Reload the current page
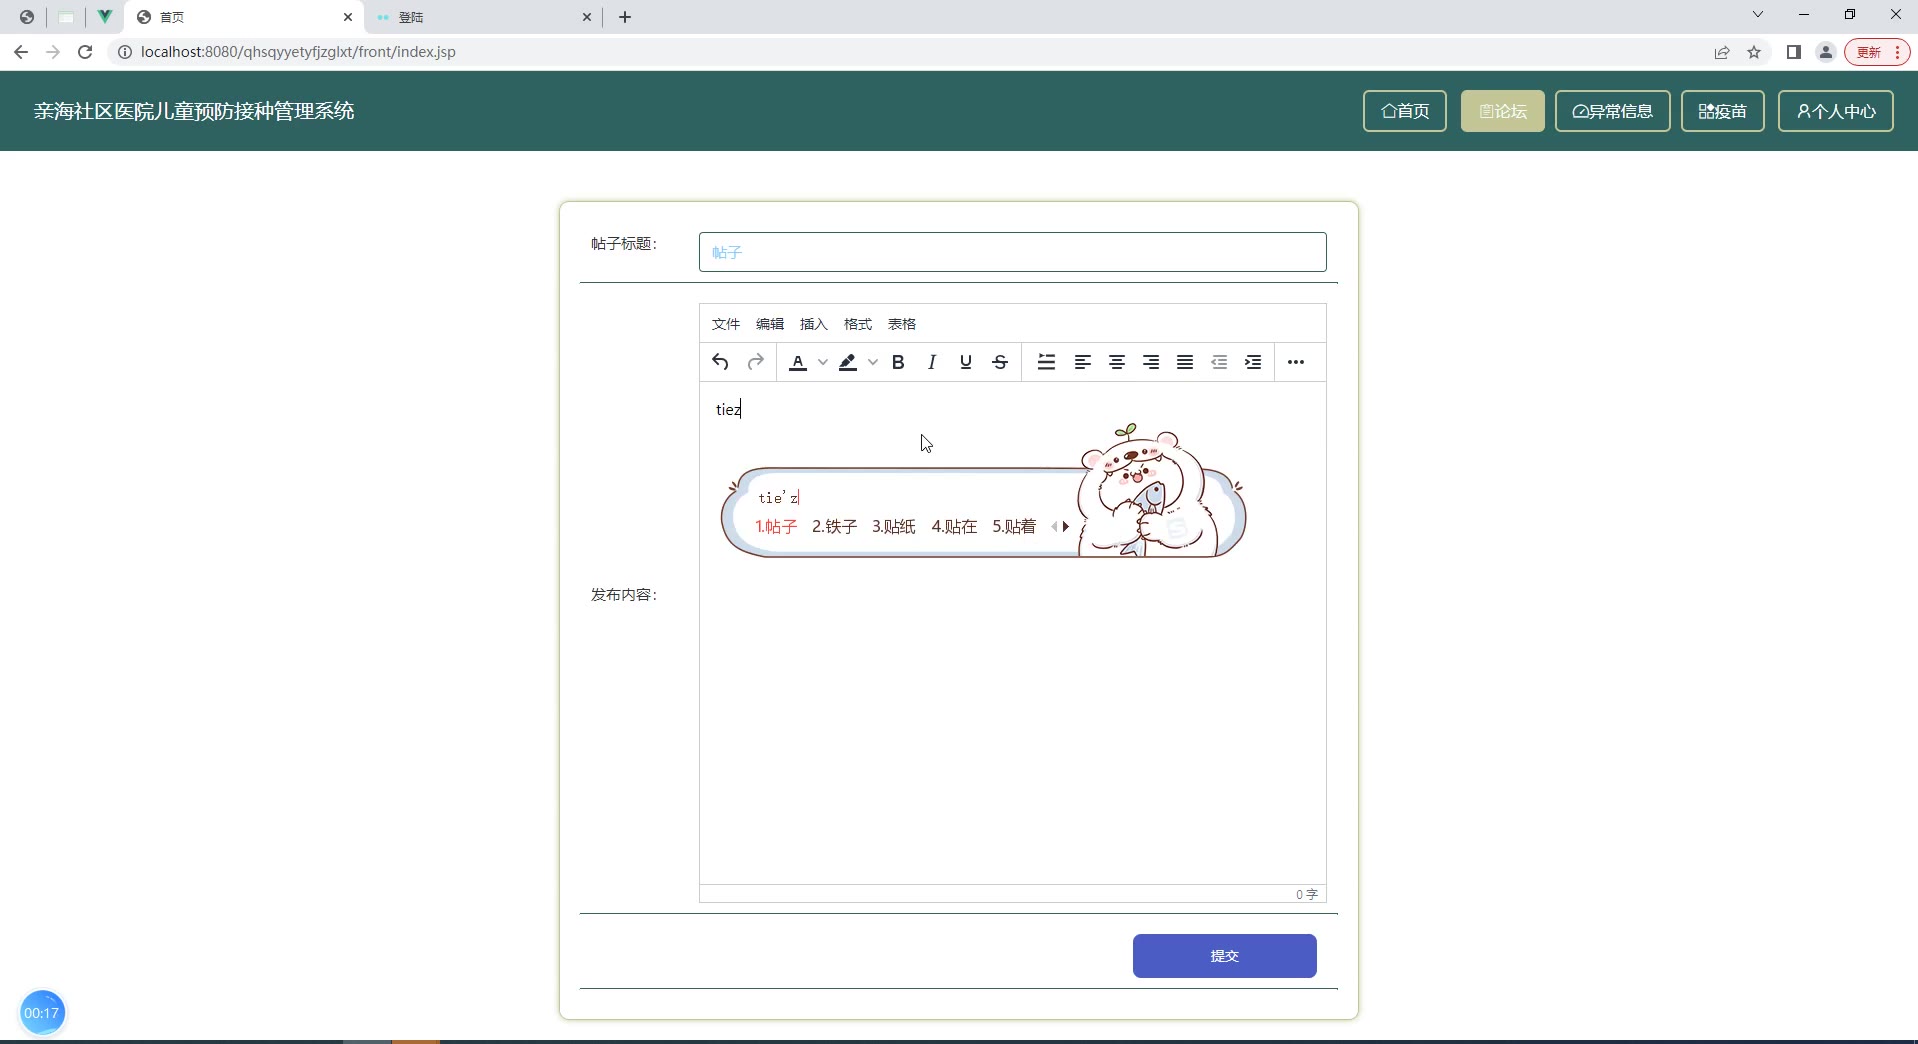Viewport: 1918px width, 1044px height. [85, 52]
